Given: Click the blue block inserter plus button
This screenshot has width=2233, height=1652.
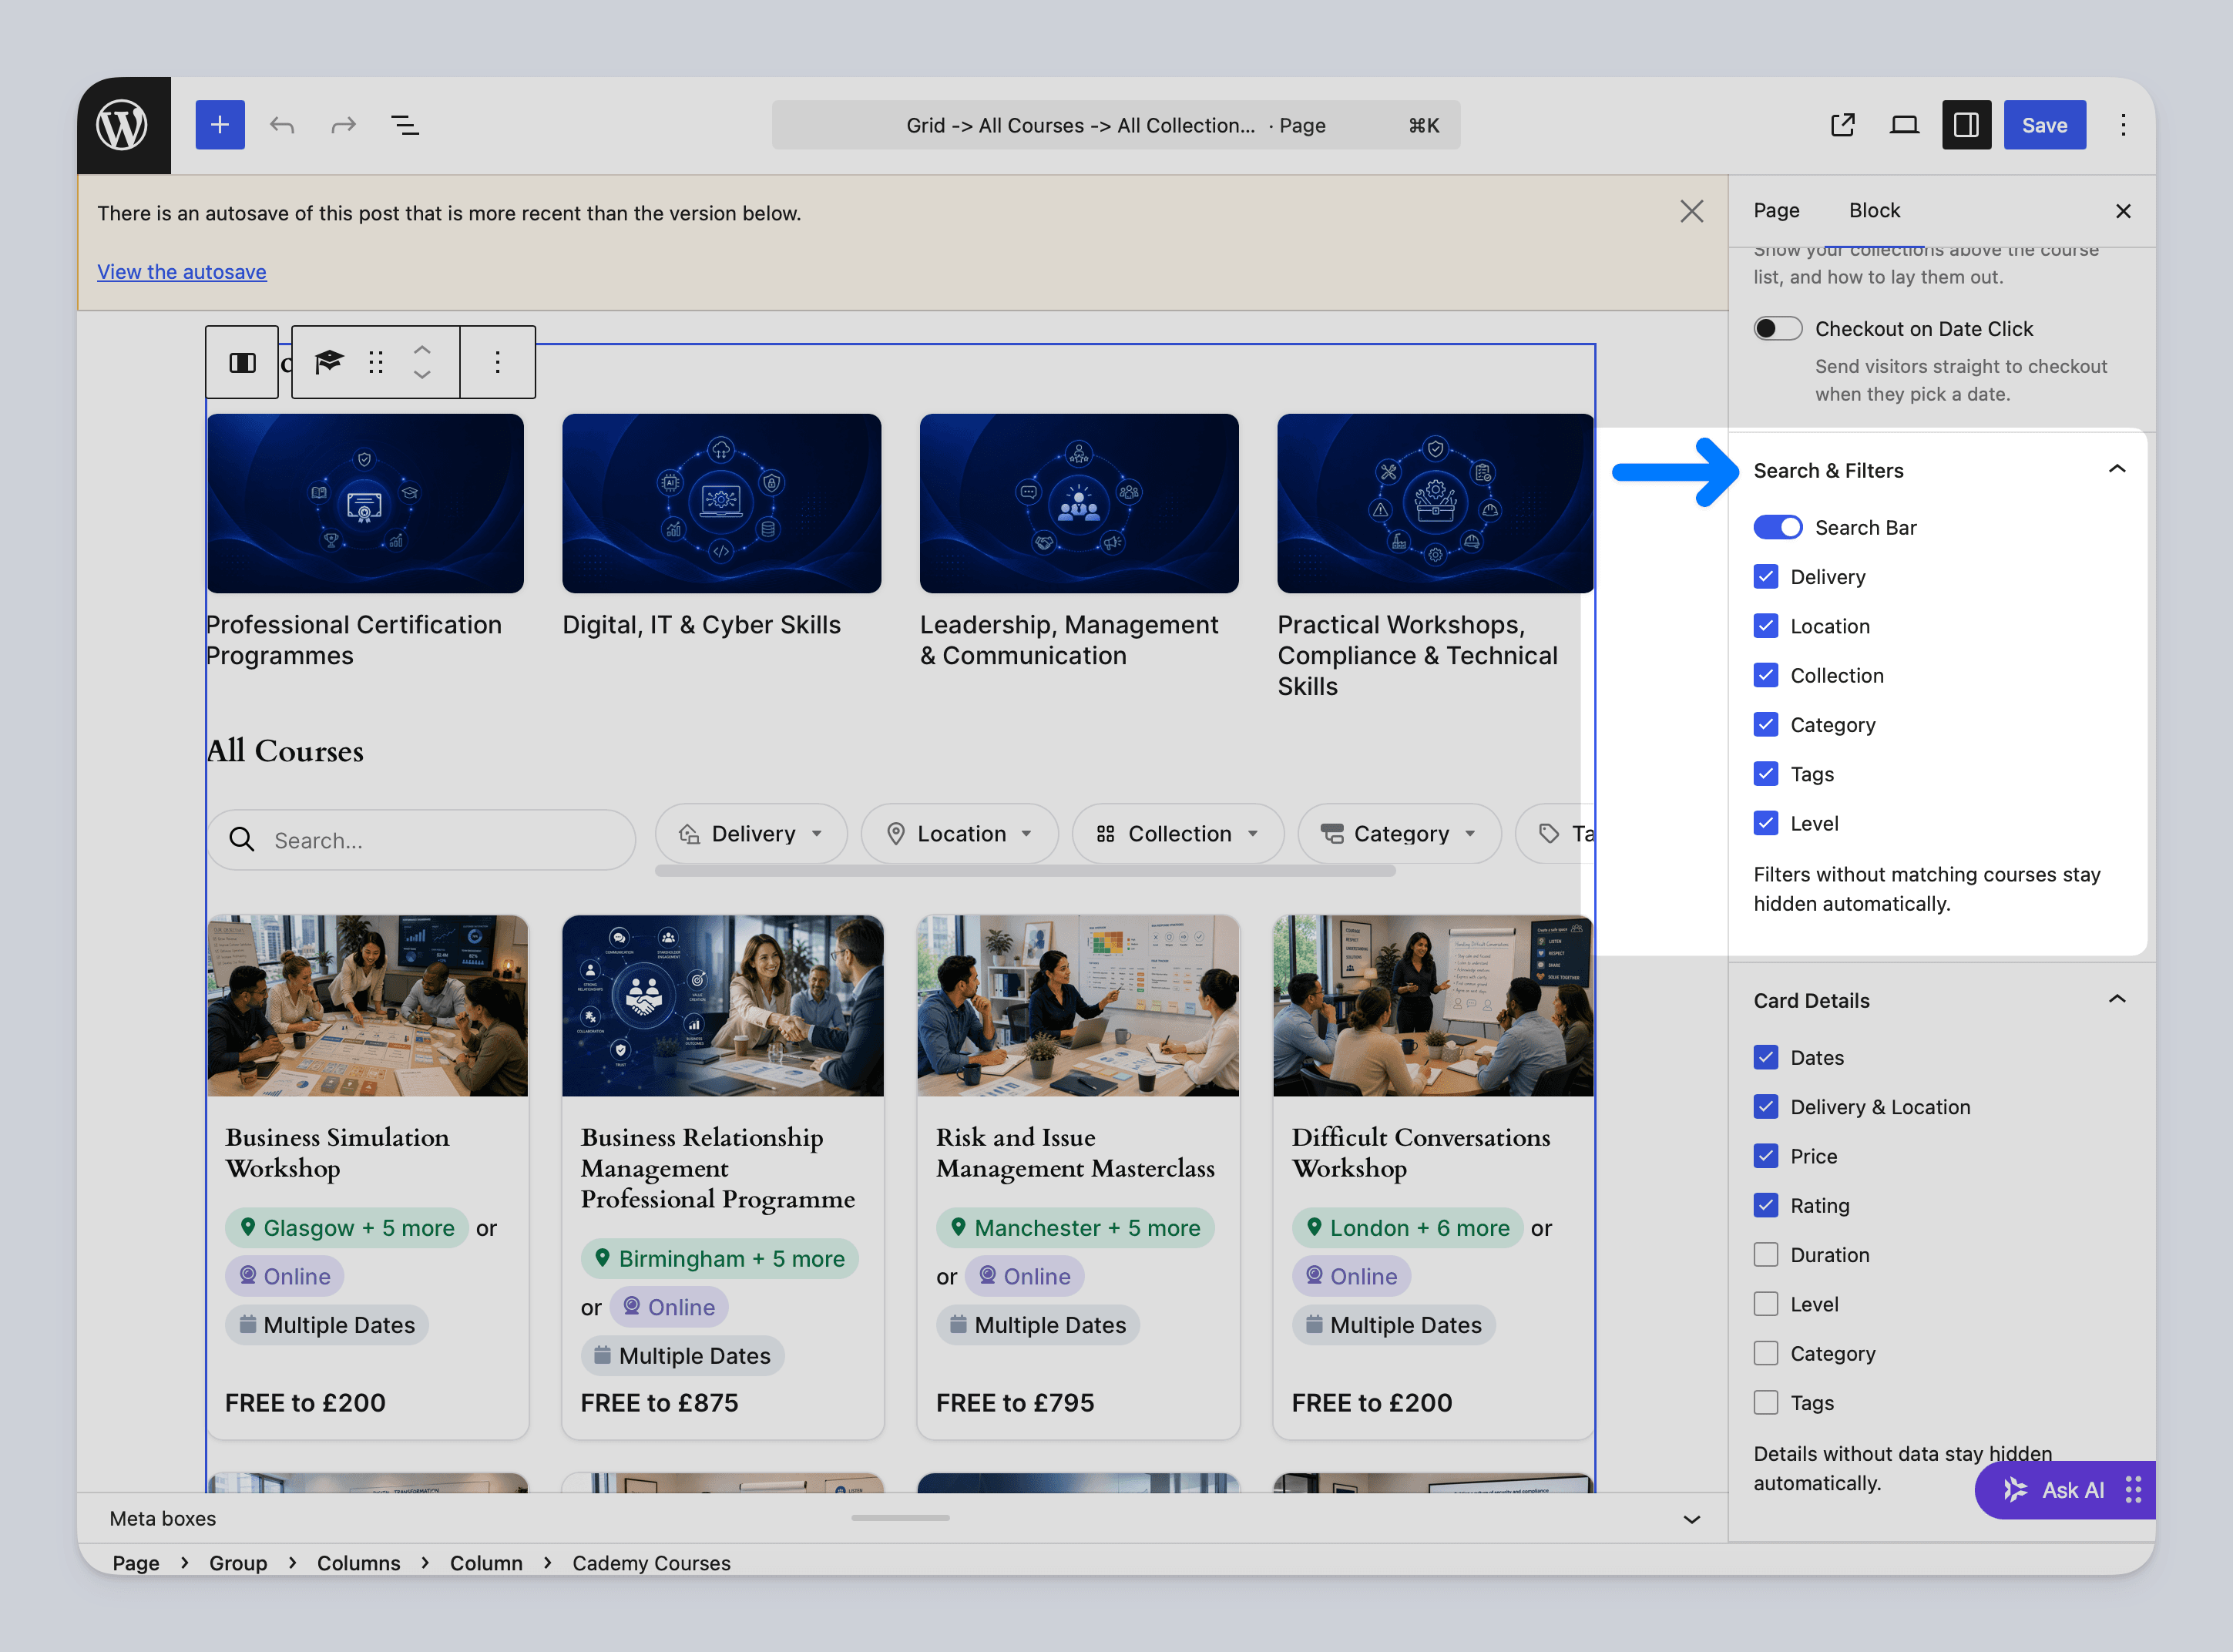Looking at the screenshot, I should pos(220,125).
